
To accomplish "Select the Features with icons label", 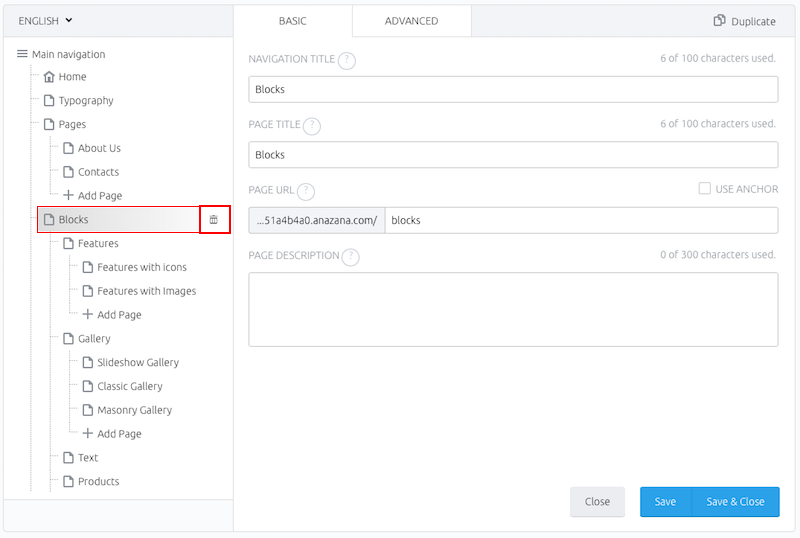I will click(x=142, y=267).
